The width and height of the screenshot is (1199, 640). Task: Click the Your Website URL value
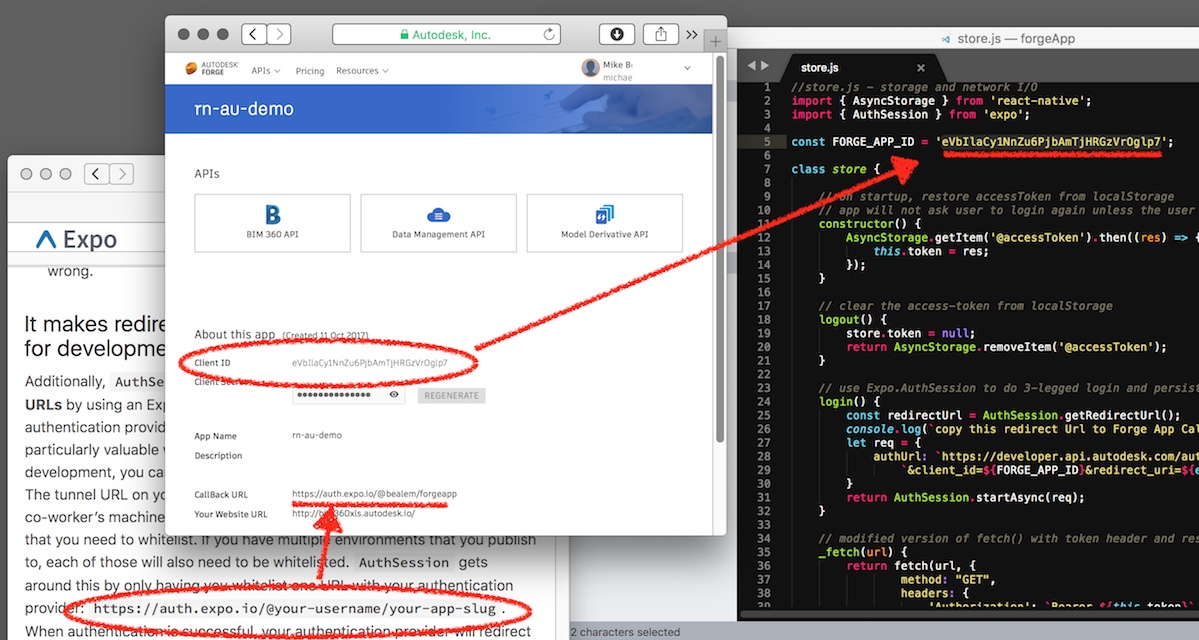(353, 514)
